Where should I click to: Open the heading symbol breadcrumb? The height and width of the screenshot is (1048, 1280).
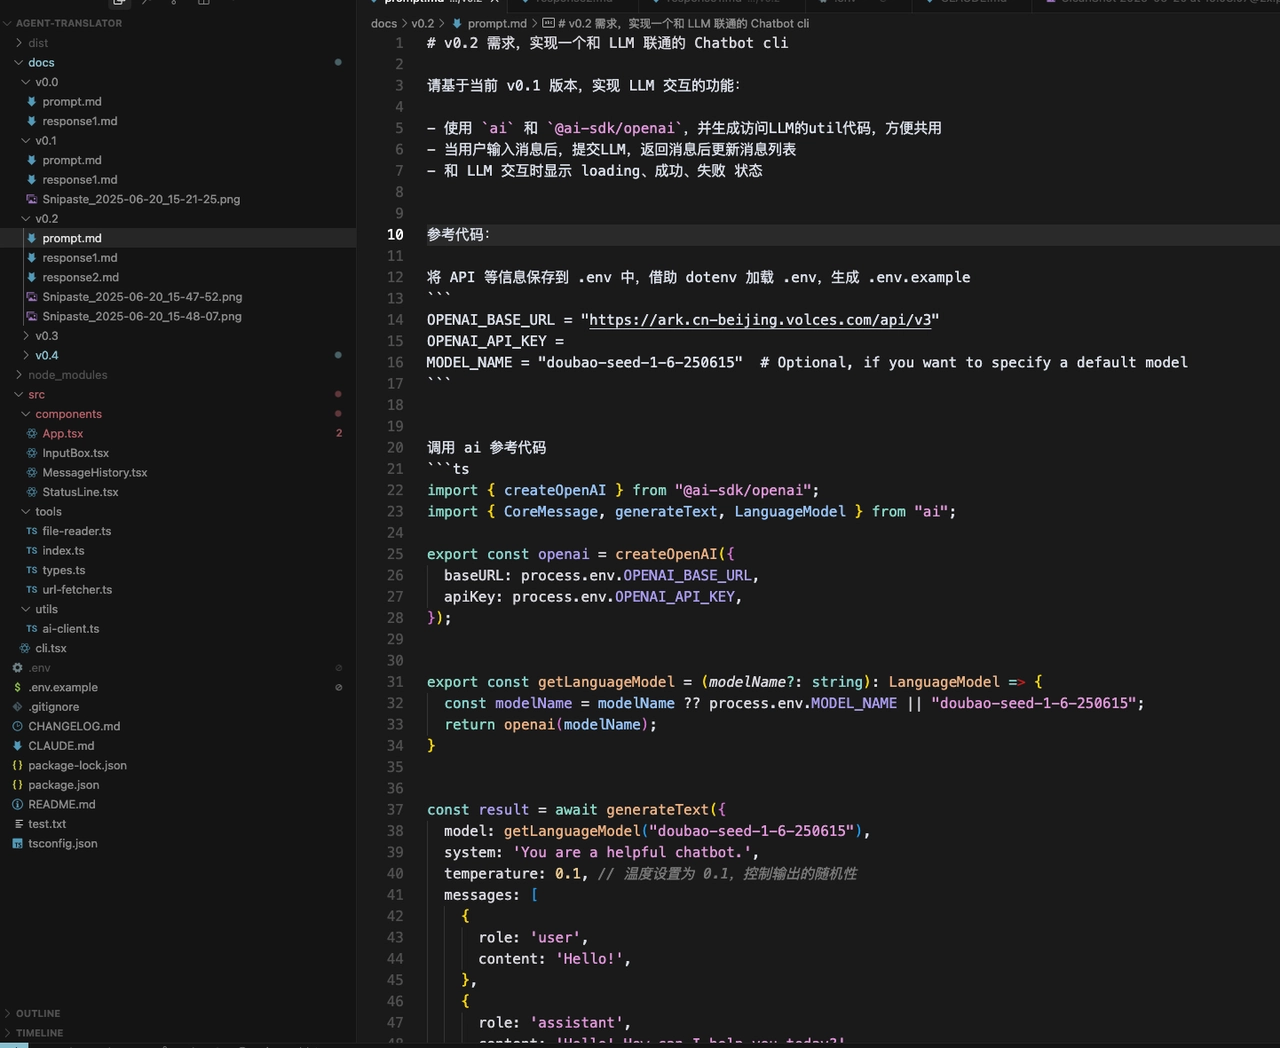[676, 23]
